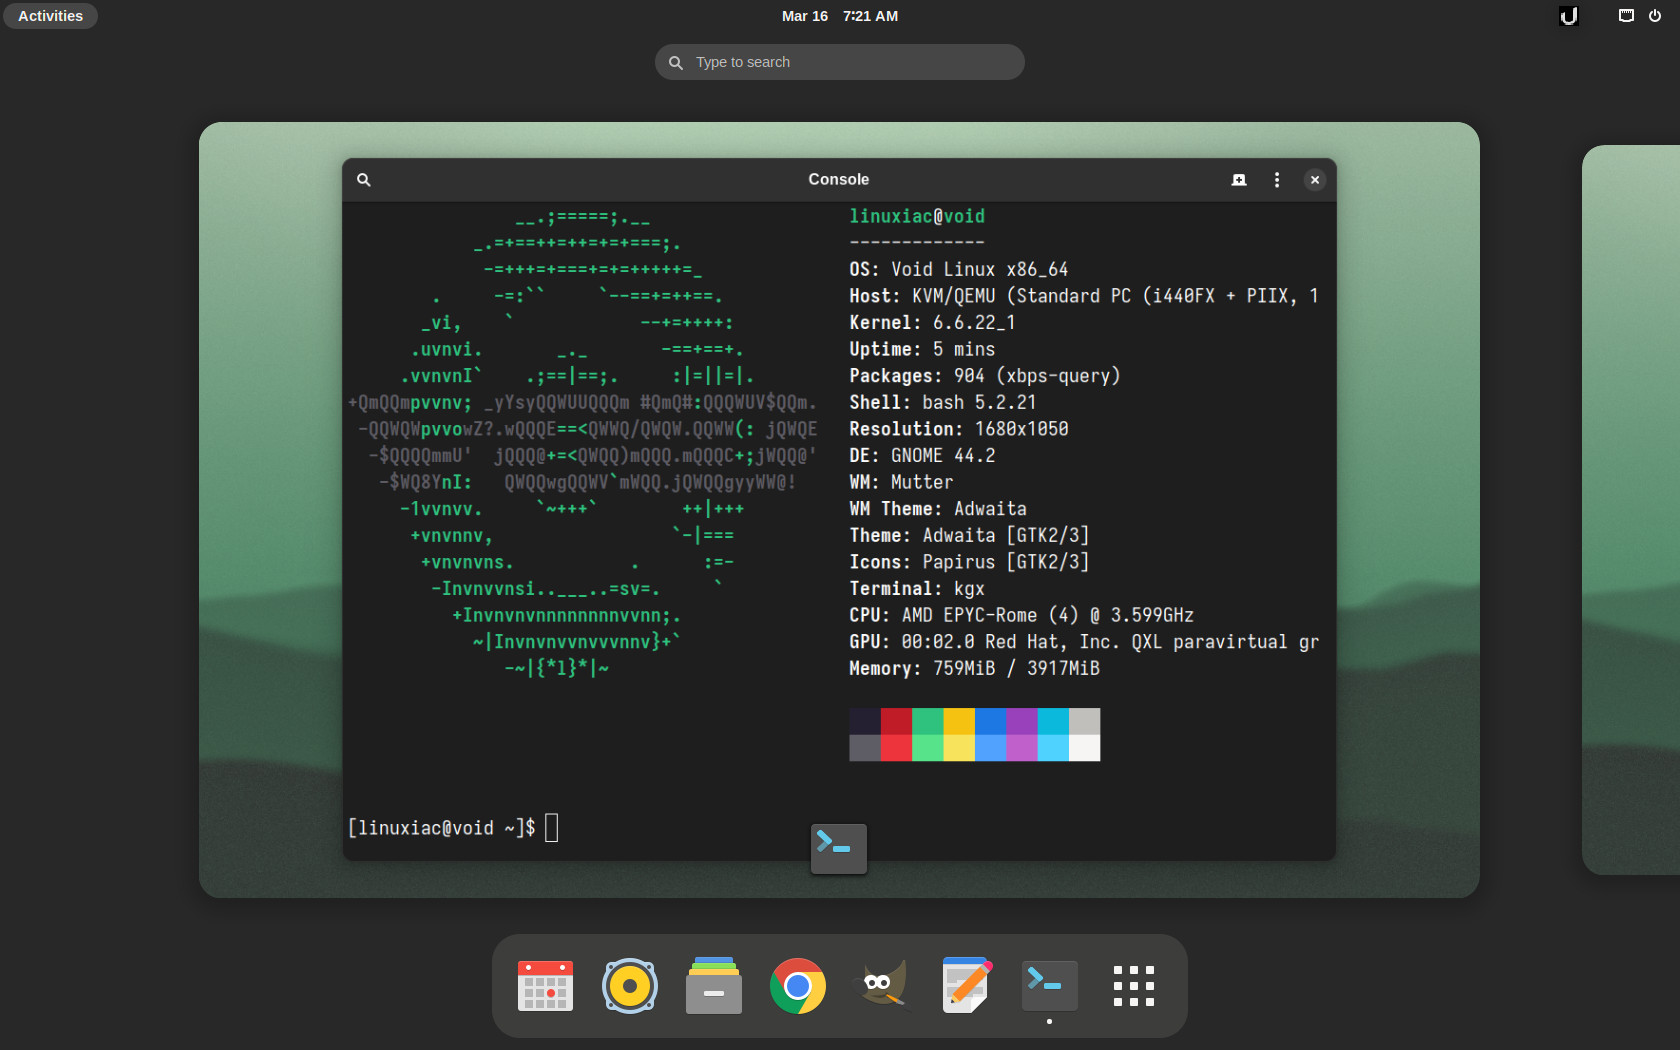This screenshot has height=1050, width=1680.
Task: Click the DE: GNOME 44.2 line
Action: 922,456
